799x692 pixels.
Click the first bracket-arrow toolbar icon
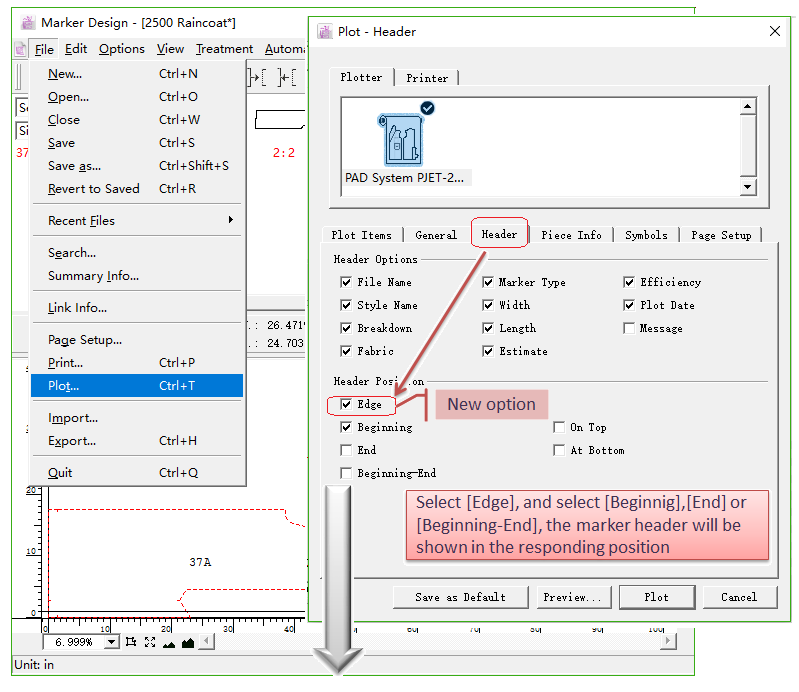pyautogui.click(x=257, y=78)
